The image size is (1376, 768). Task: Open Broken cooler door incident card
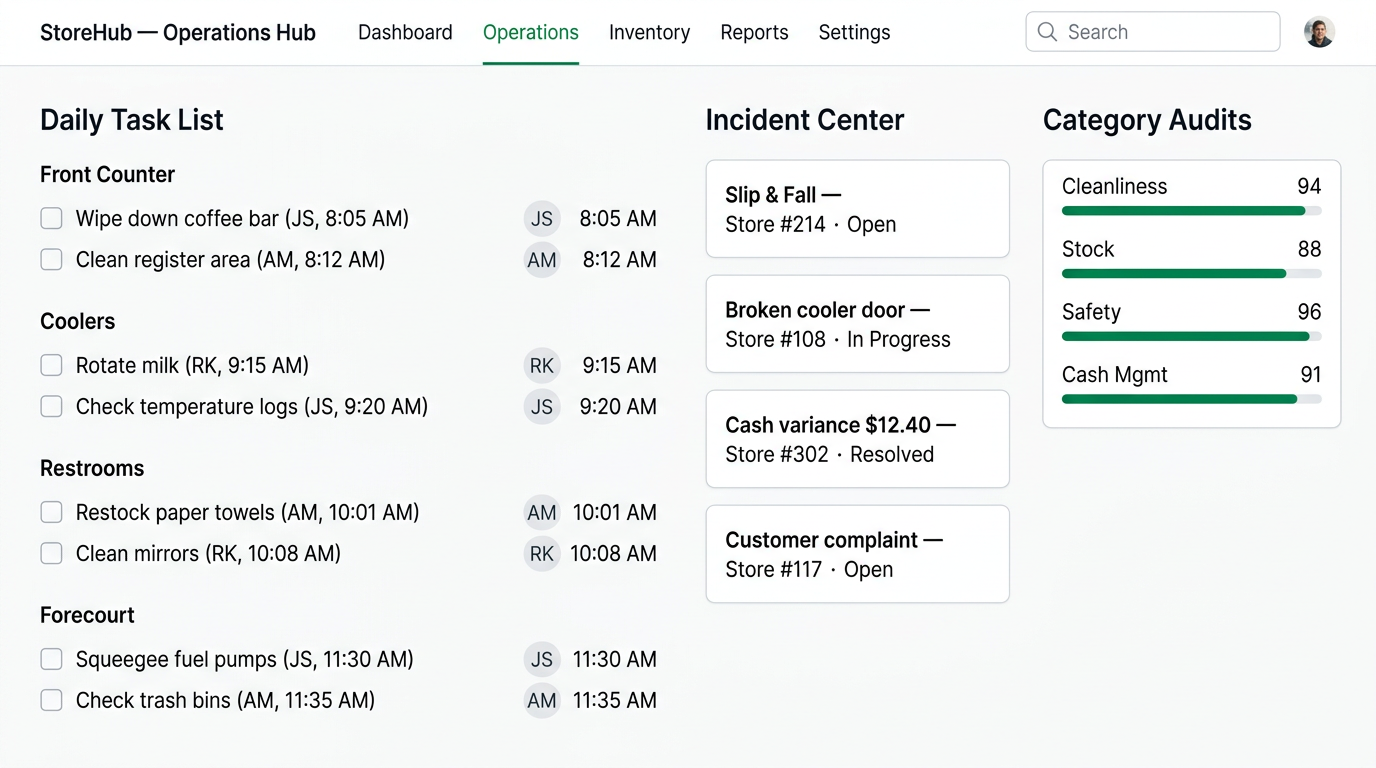click(858, 324)
